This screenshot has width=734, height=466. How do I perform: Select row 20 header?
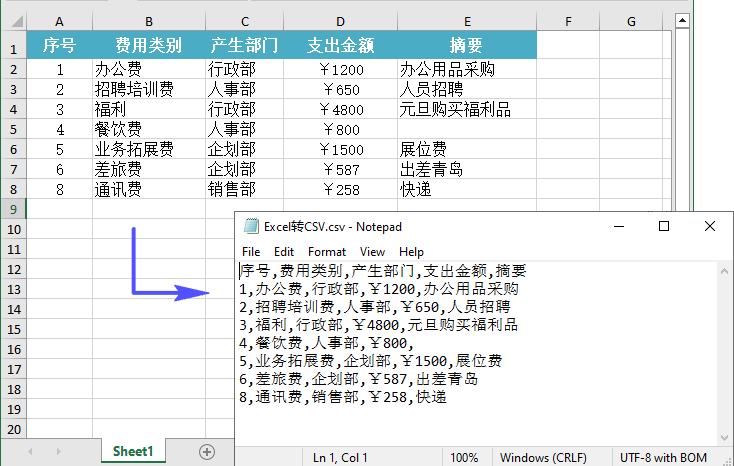point(13,429)
